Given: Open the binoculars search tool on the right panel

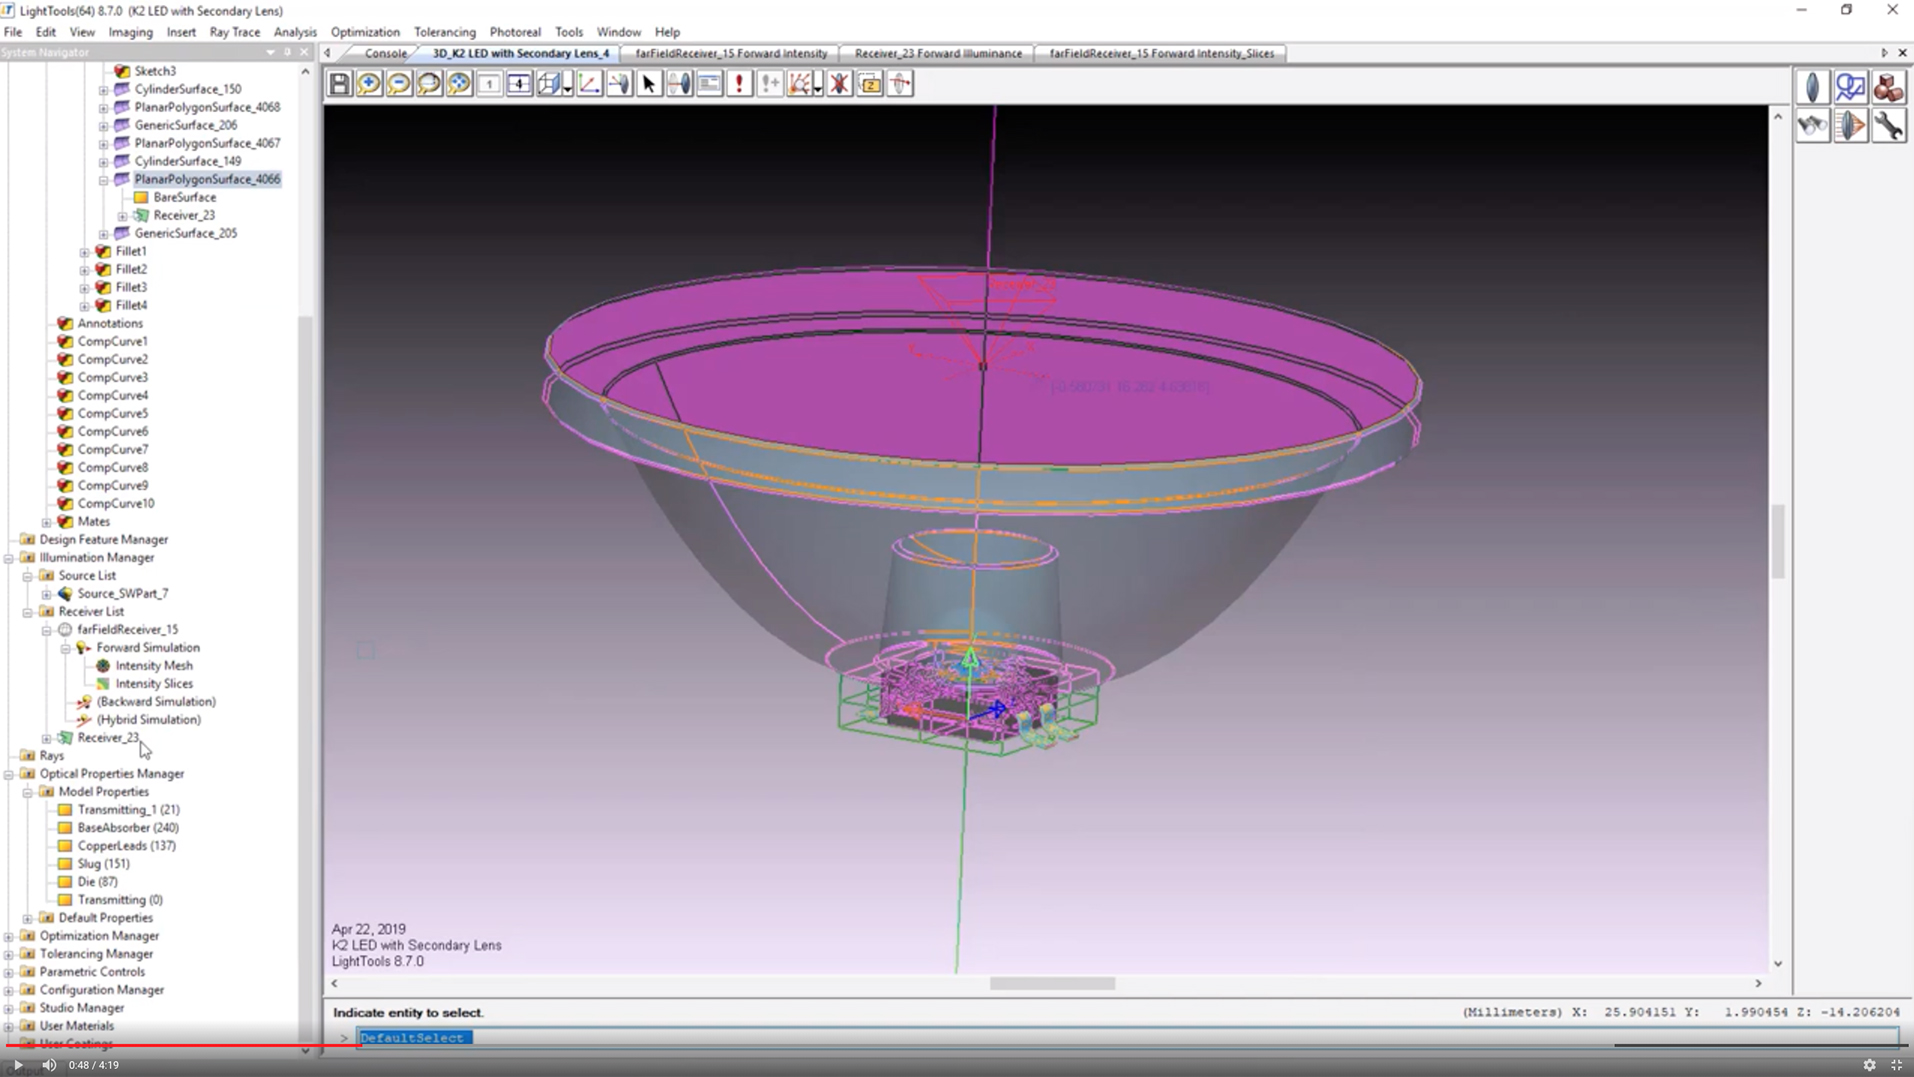Looking at the screenshot, I should 1811,125.
